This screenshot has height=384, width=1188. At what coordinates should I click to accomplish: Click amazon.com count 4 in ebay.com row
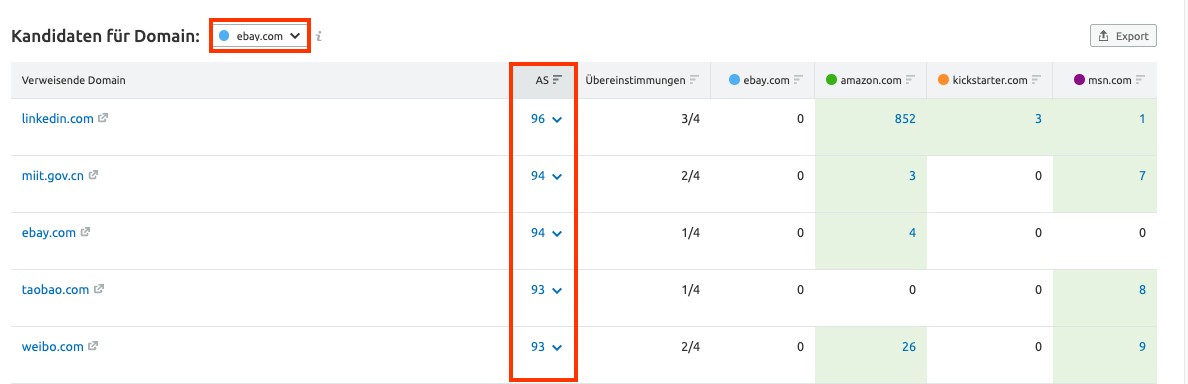pos(913,233)
